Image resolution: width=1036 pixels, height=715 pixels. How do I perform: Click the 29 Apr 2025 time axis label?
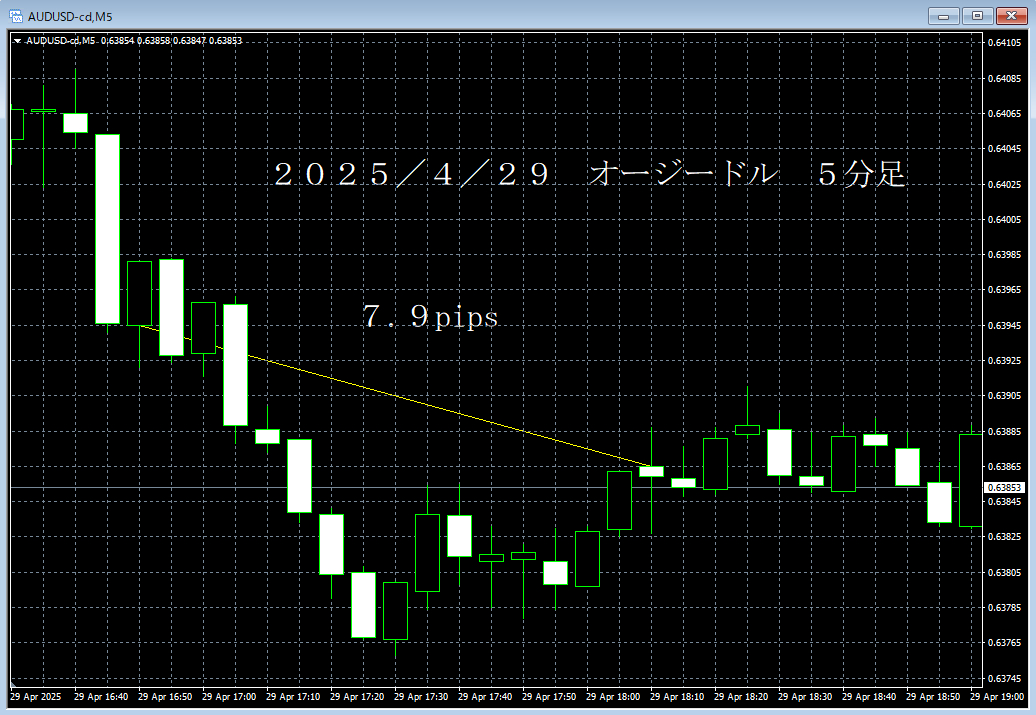tap(36, 696)
